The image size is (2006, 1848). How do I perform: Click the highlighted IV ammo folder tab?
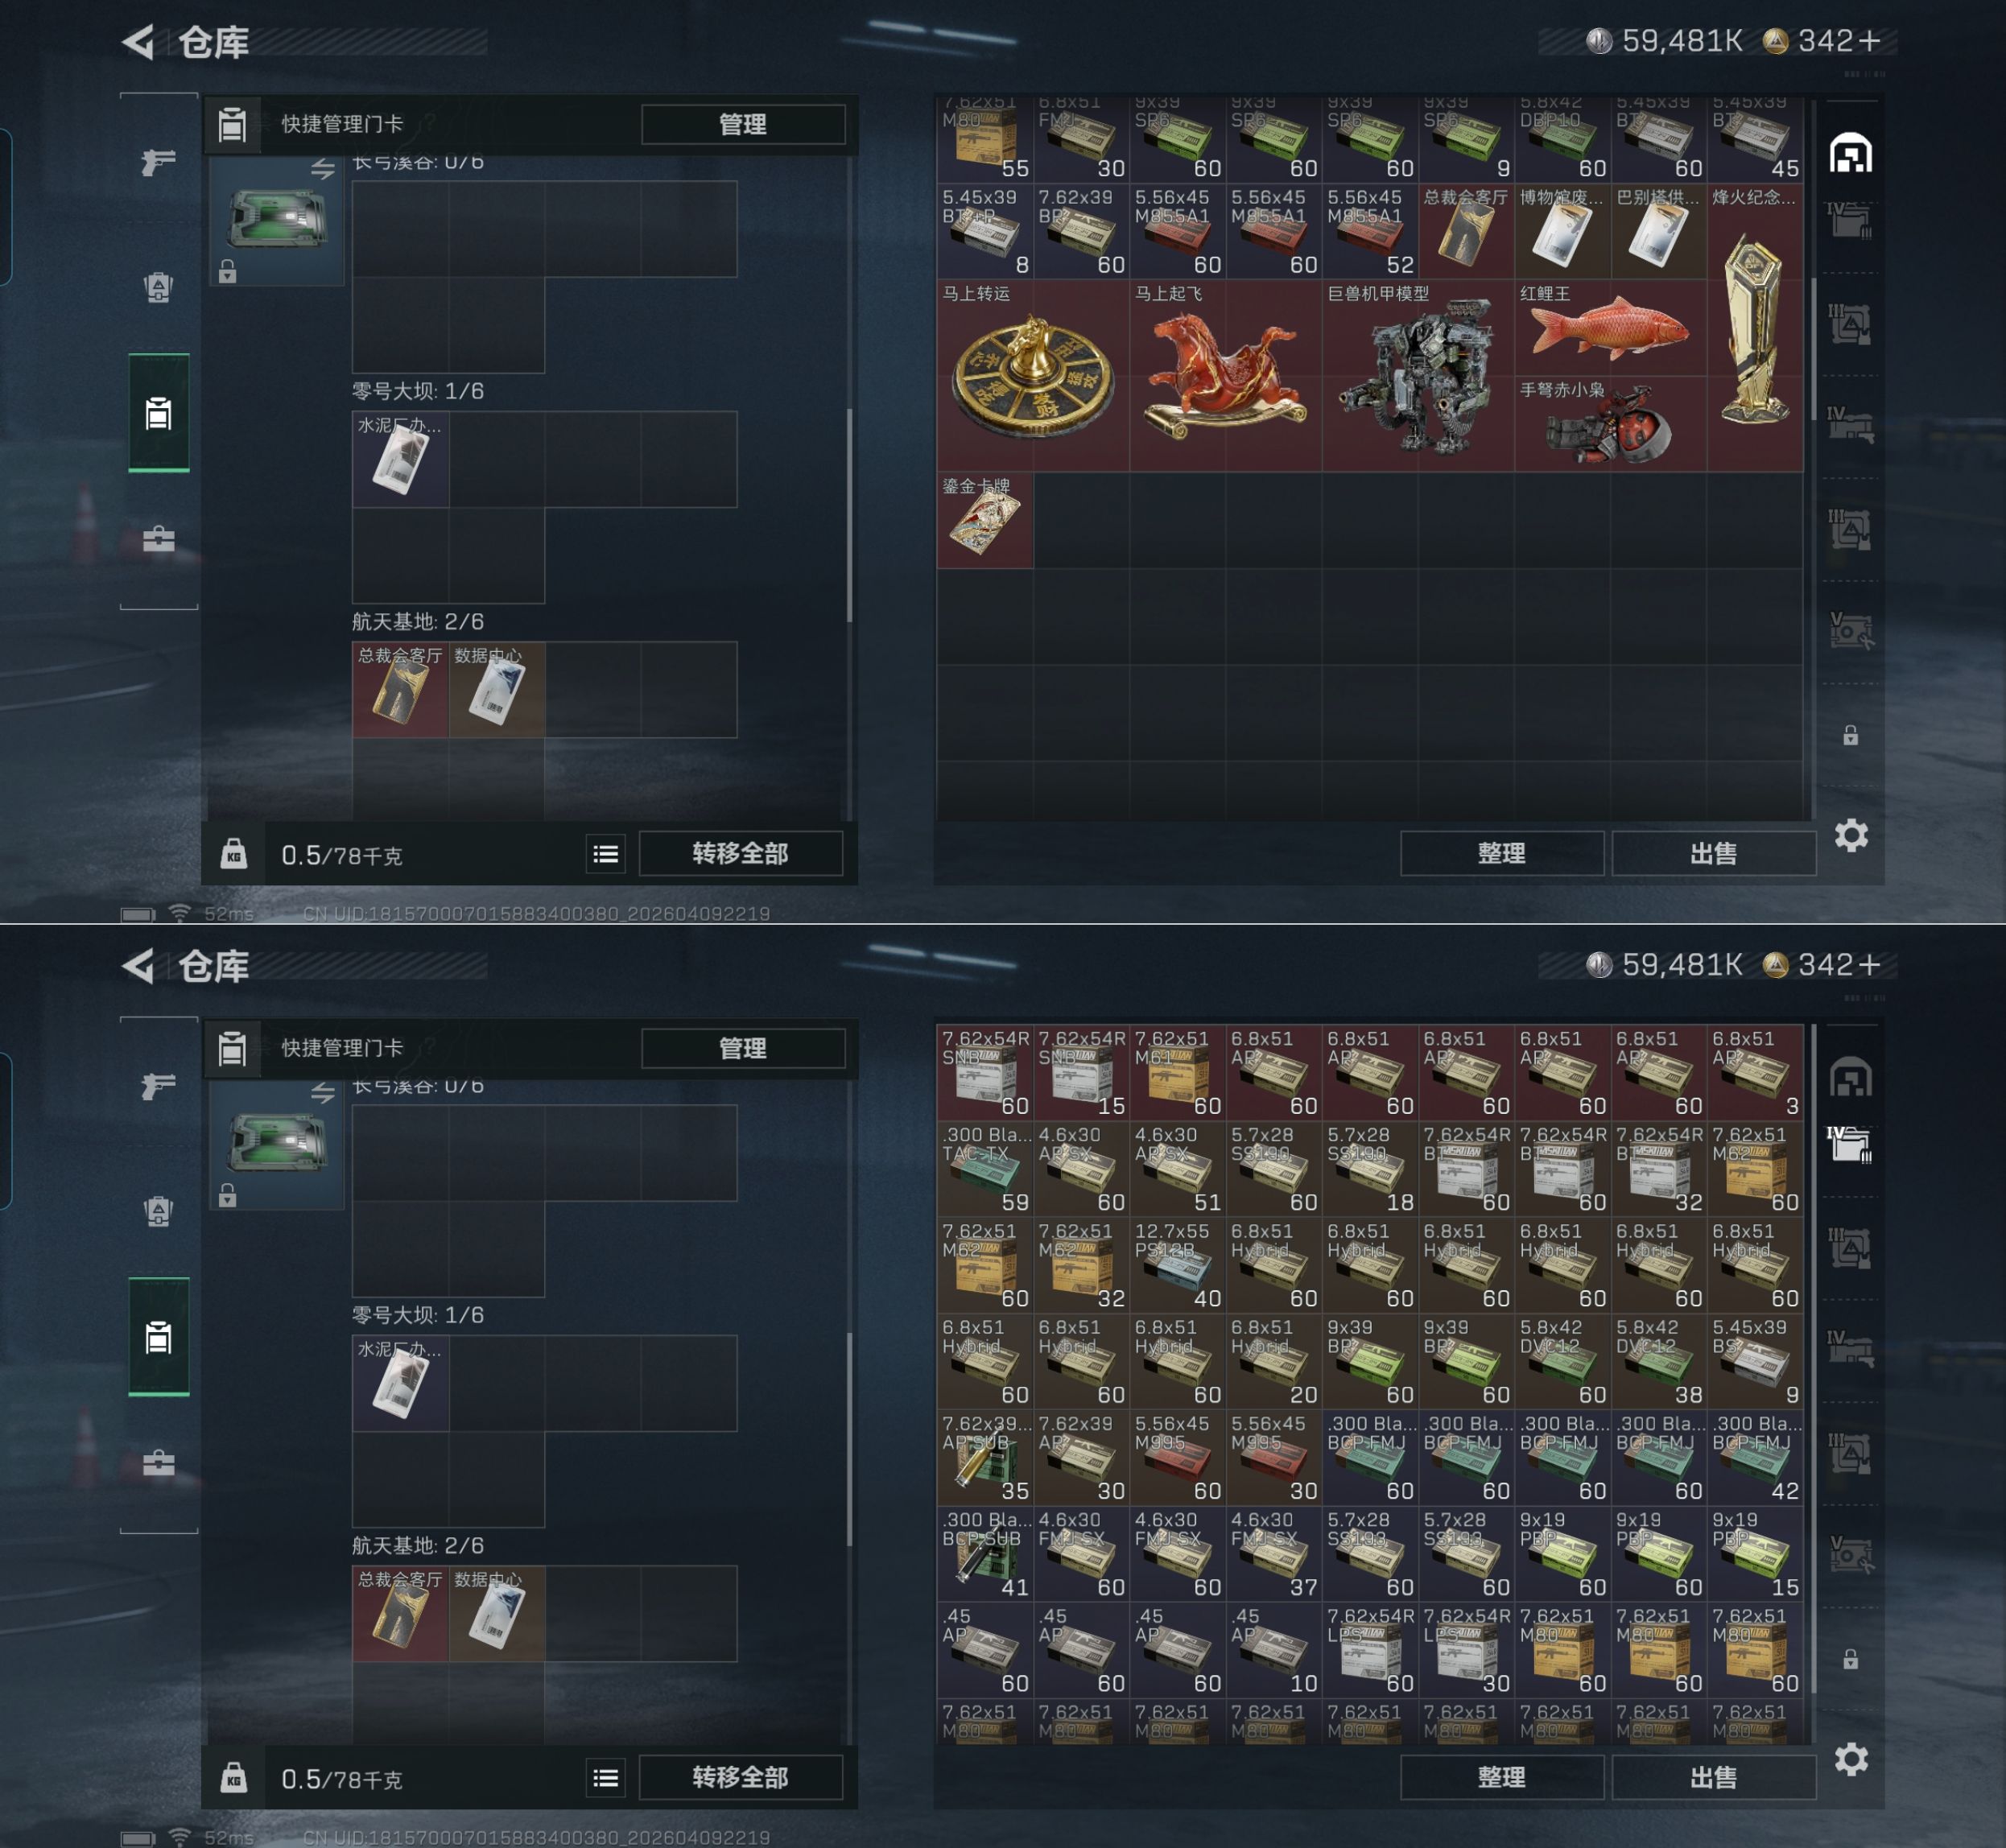point(1850,1143)
